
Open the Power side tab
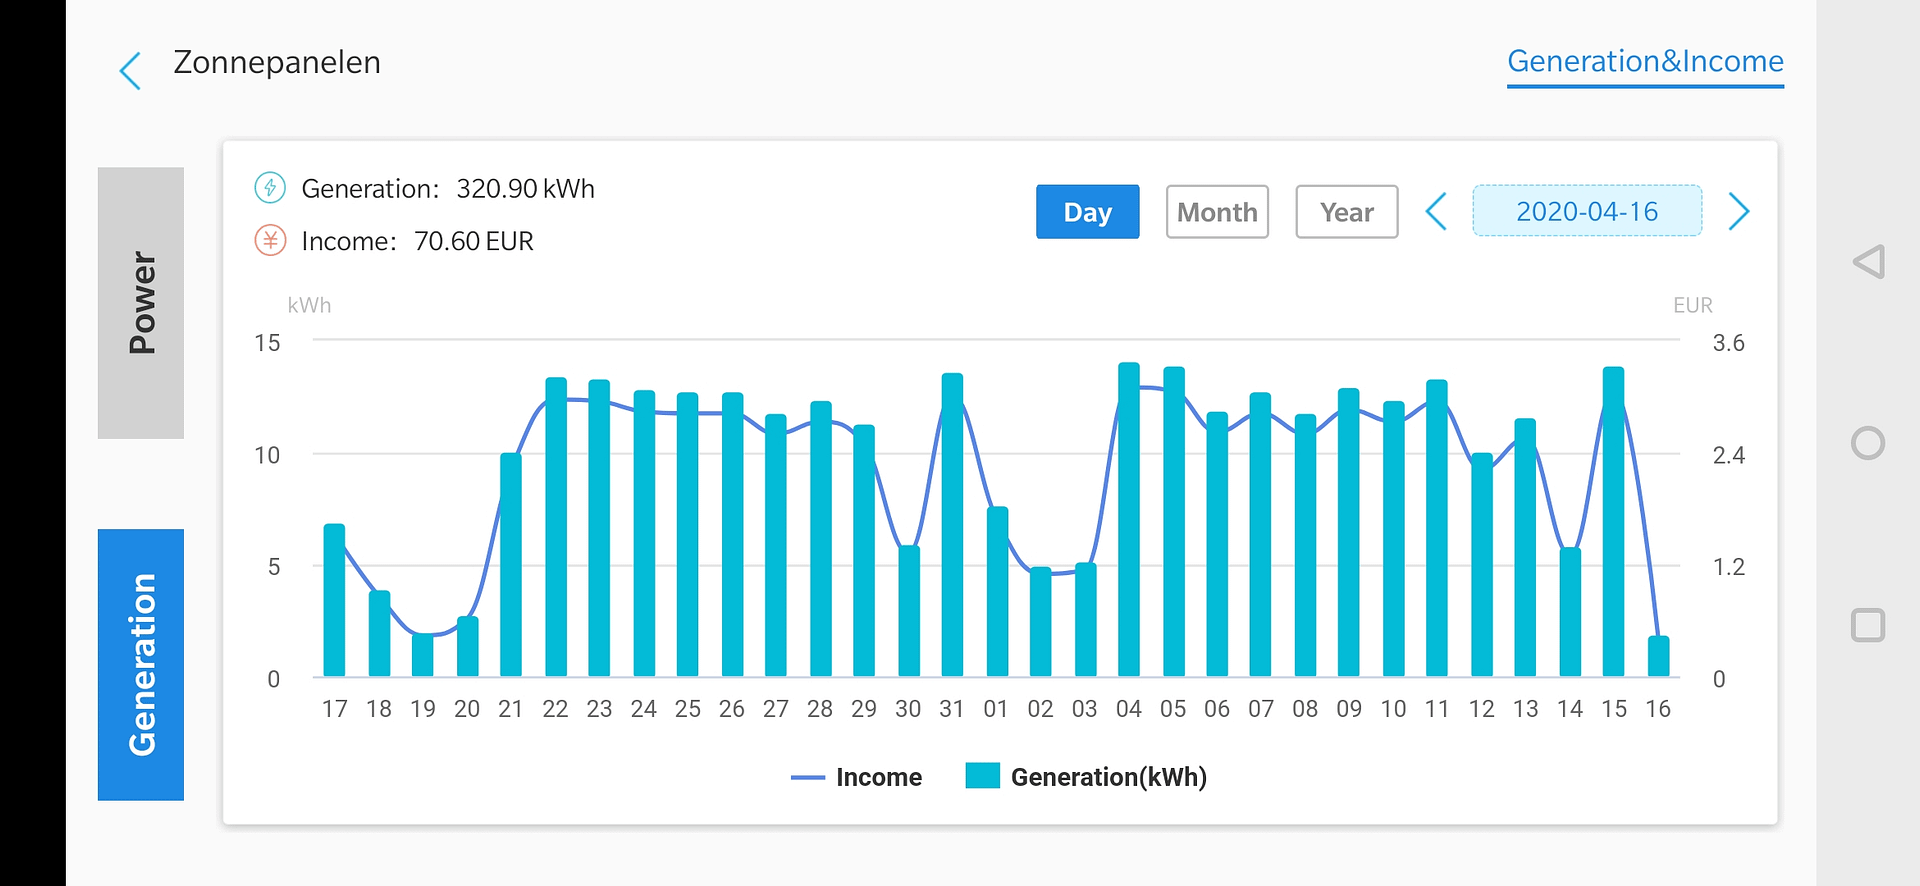[x=141, y=303]
